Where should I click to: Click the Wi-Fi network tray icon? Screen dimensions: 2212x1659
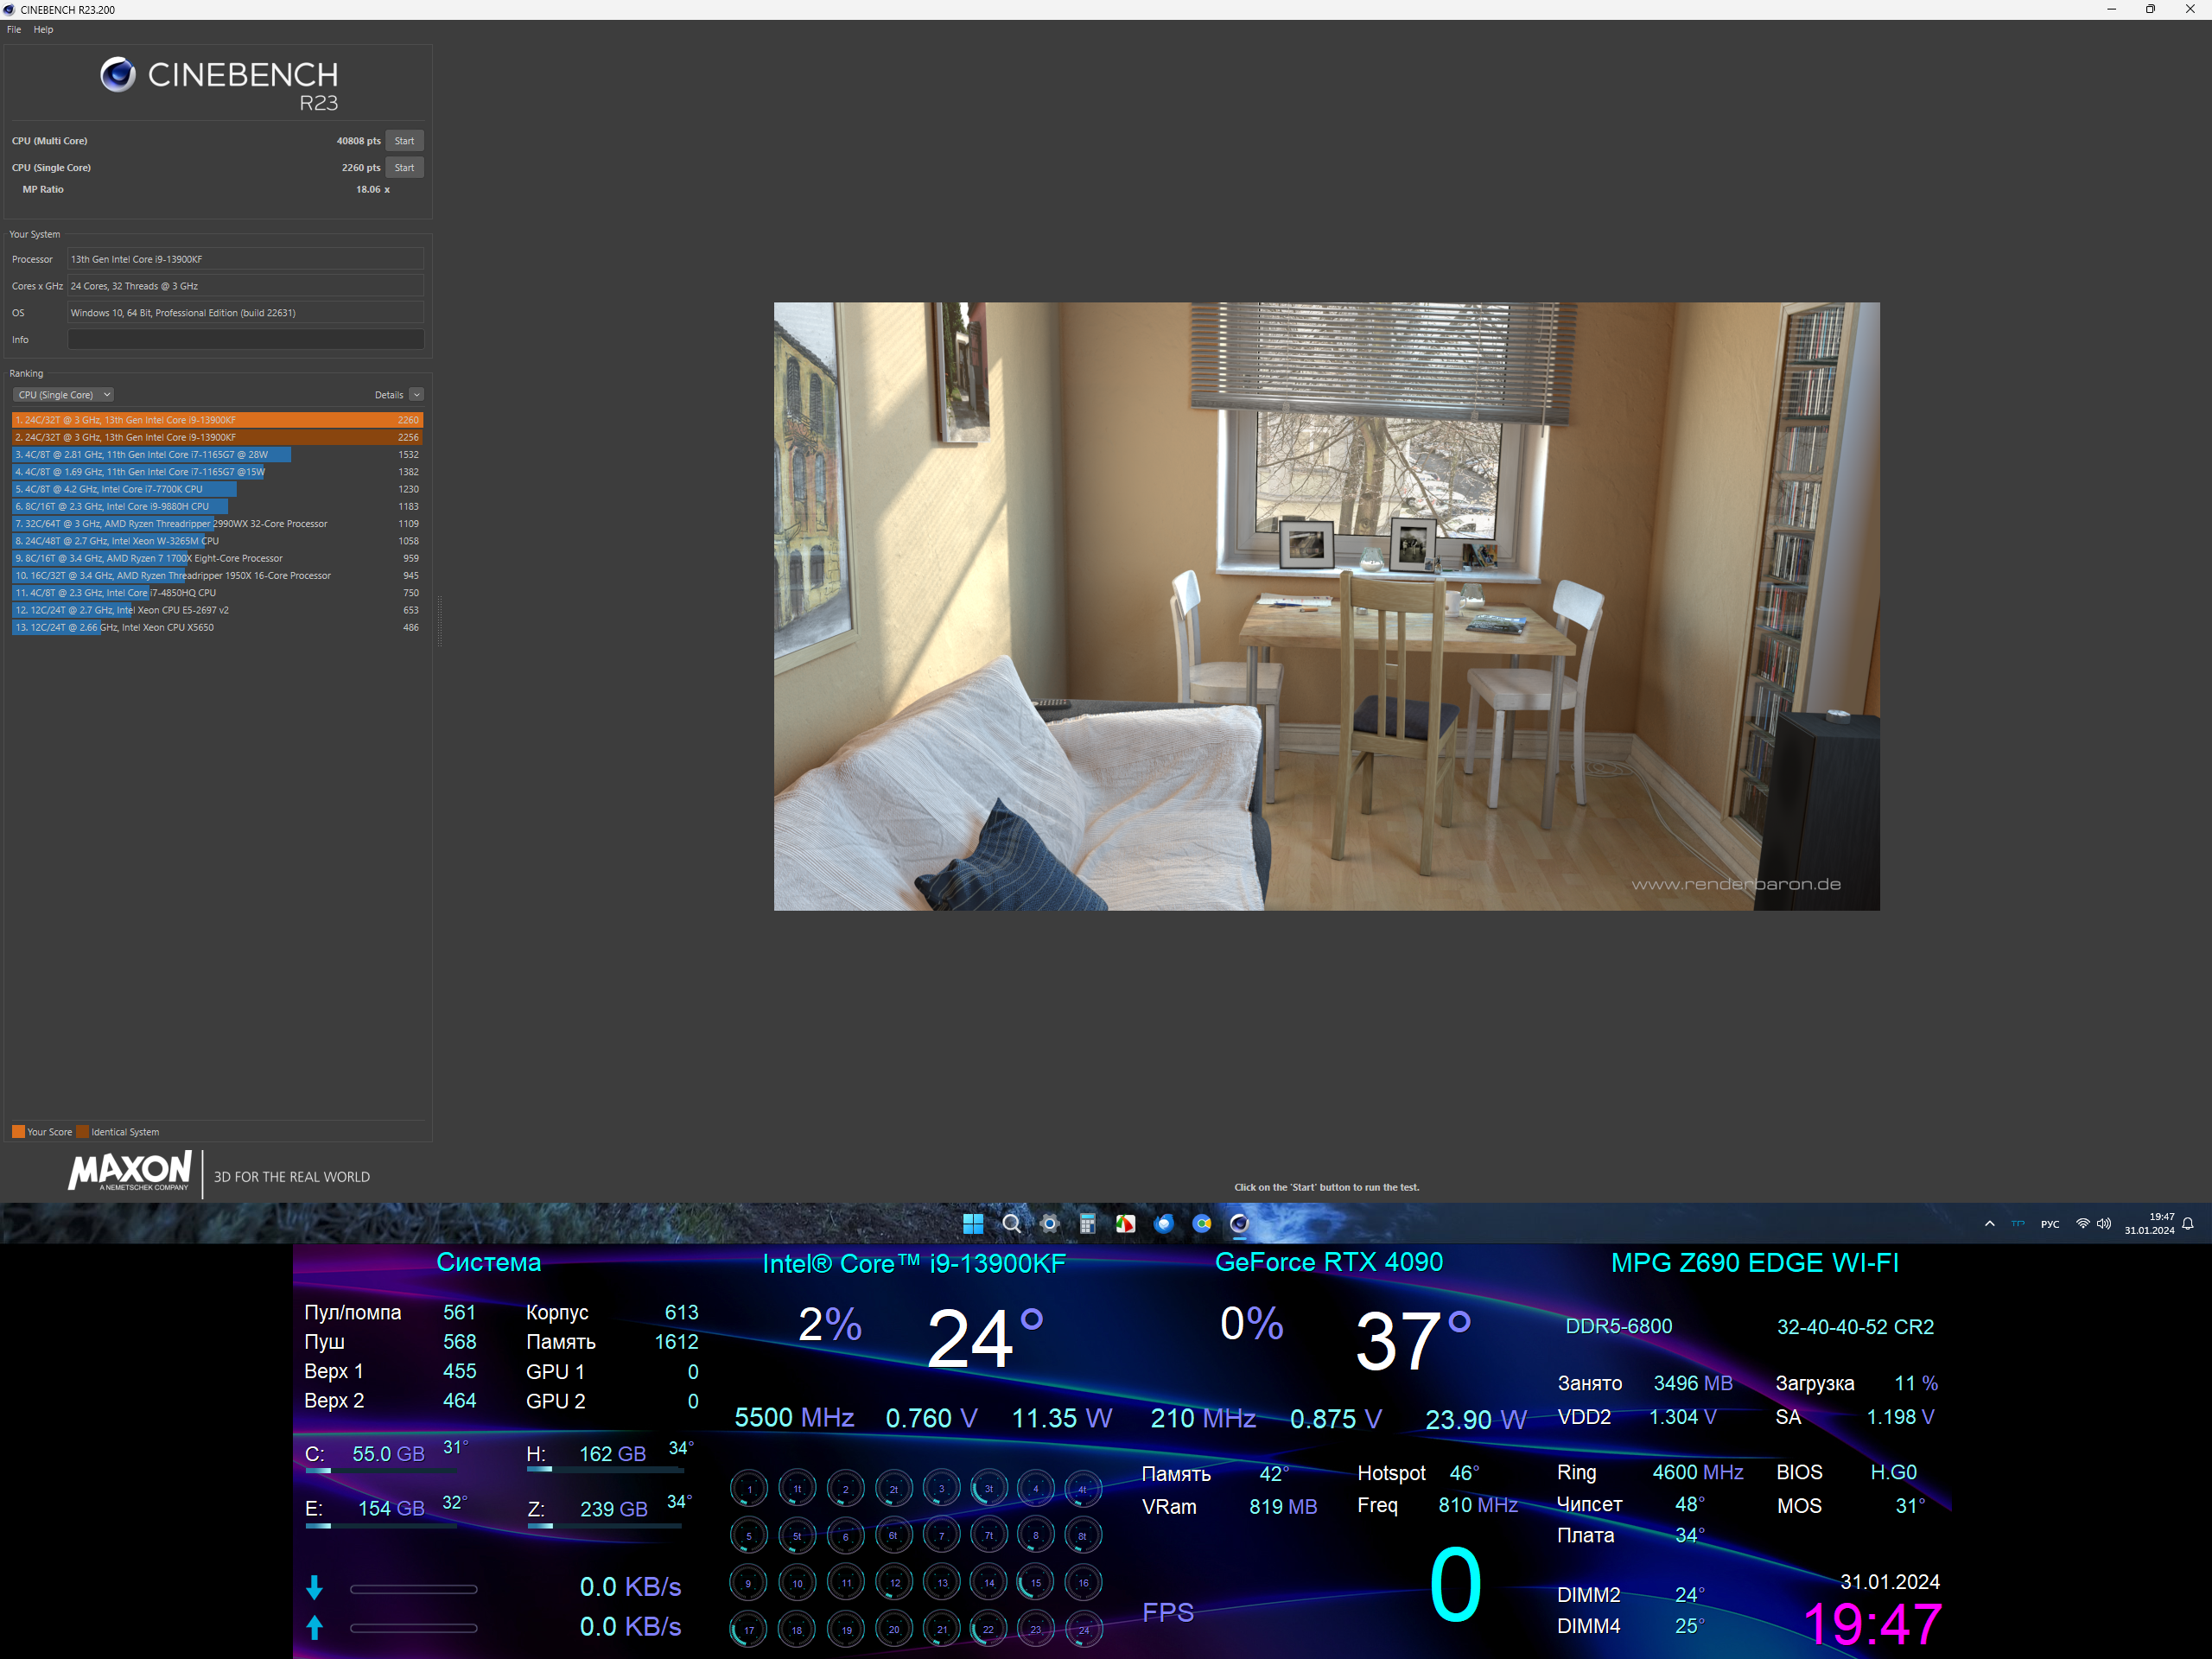pos(2082,1224)
